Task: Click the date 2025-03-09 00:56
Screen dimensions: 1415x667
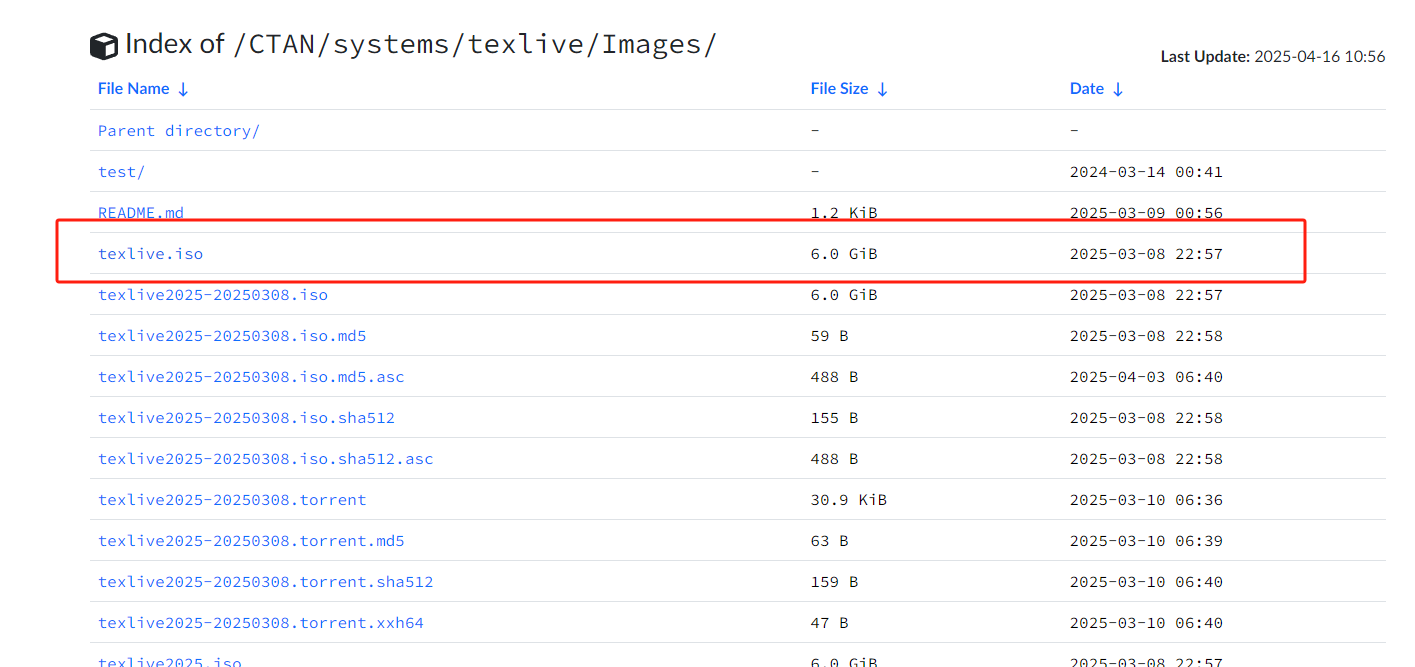Action: [1146, 213]
